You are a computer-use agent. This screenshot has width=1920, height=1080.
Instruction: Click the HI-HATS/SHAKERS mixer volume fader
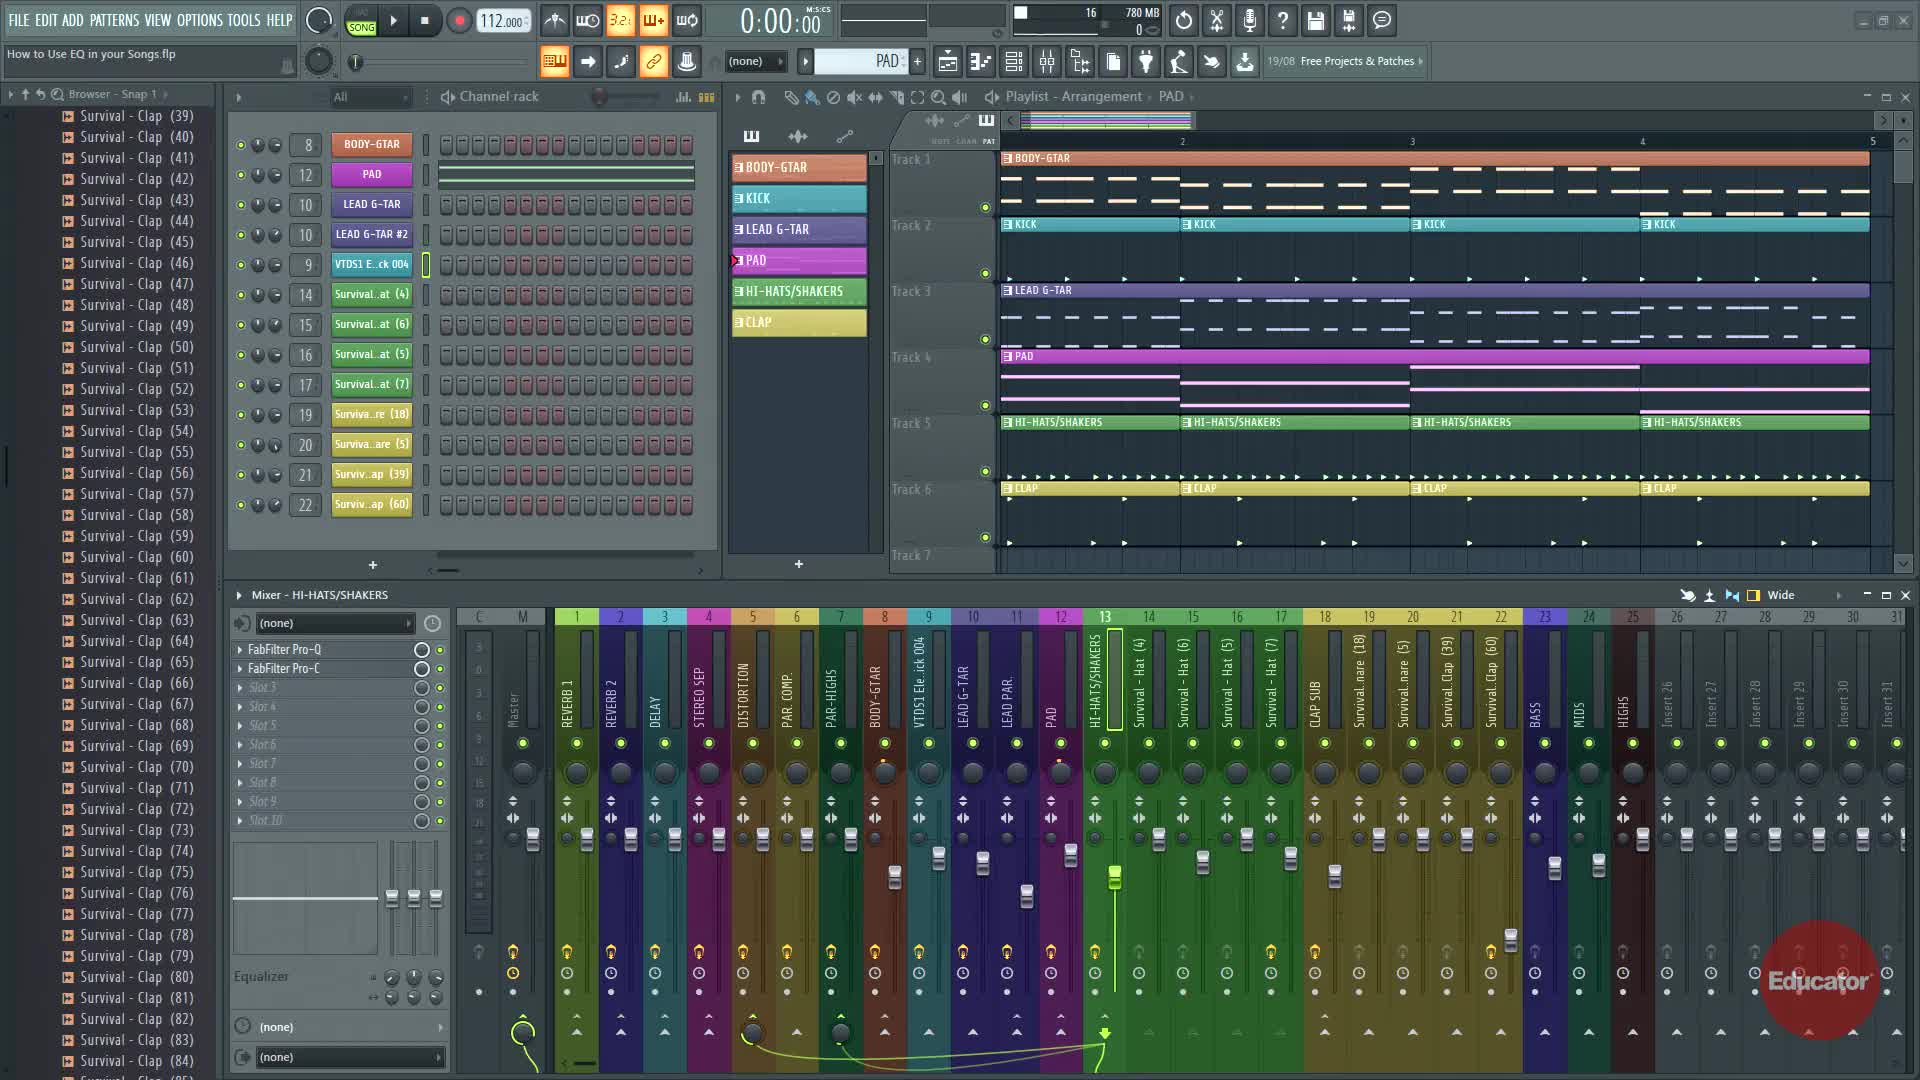click(x=1114, y=877)
